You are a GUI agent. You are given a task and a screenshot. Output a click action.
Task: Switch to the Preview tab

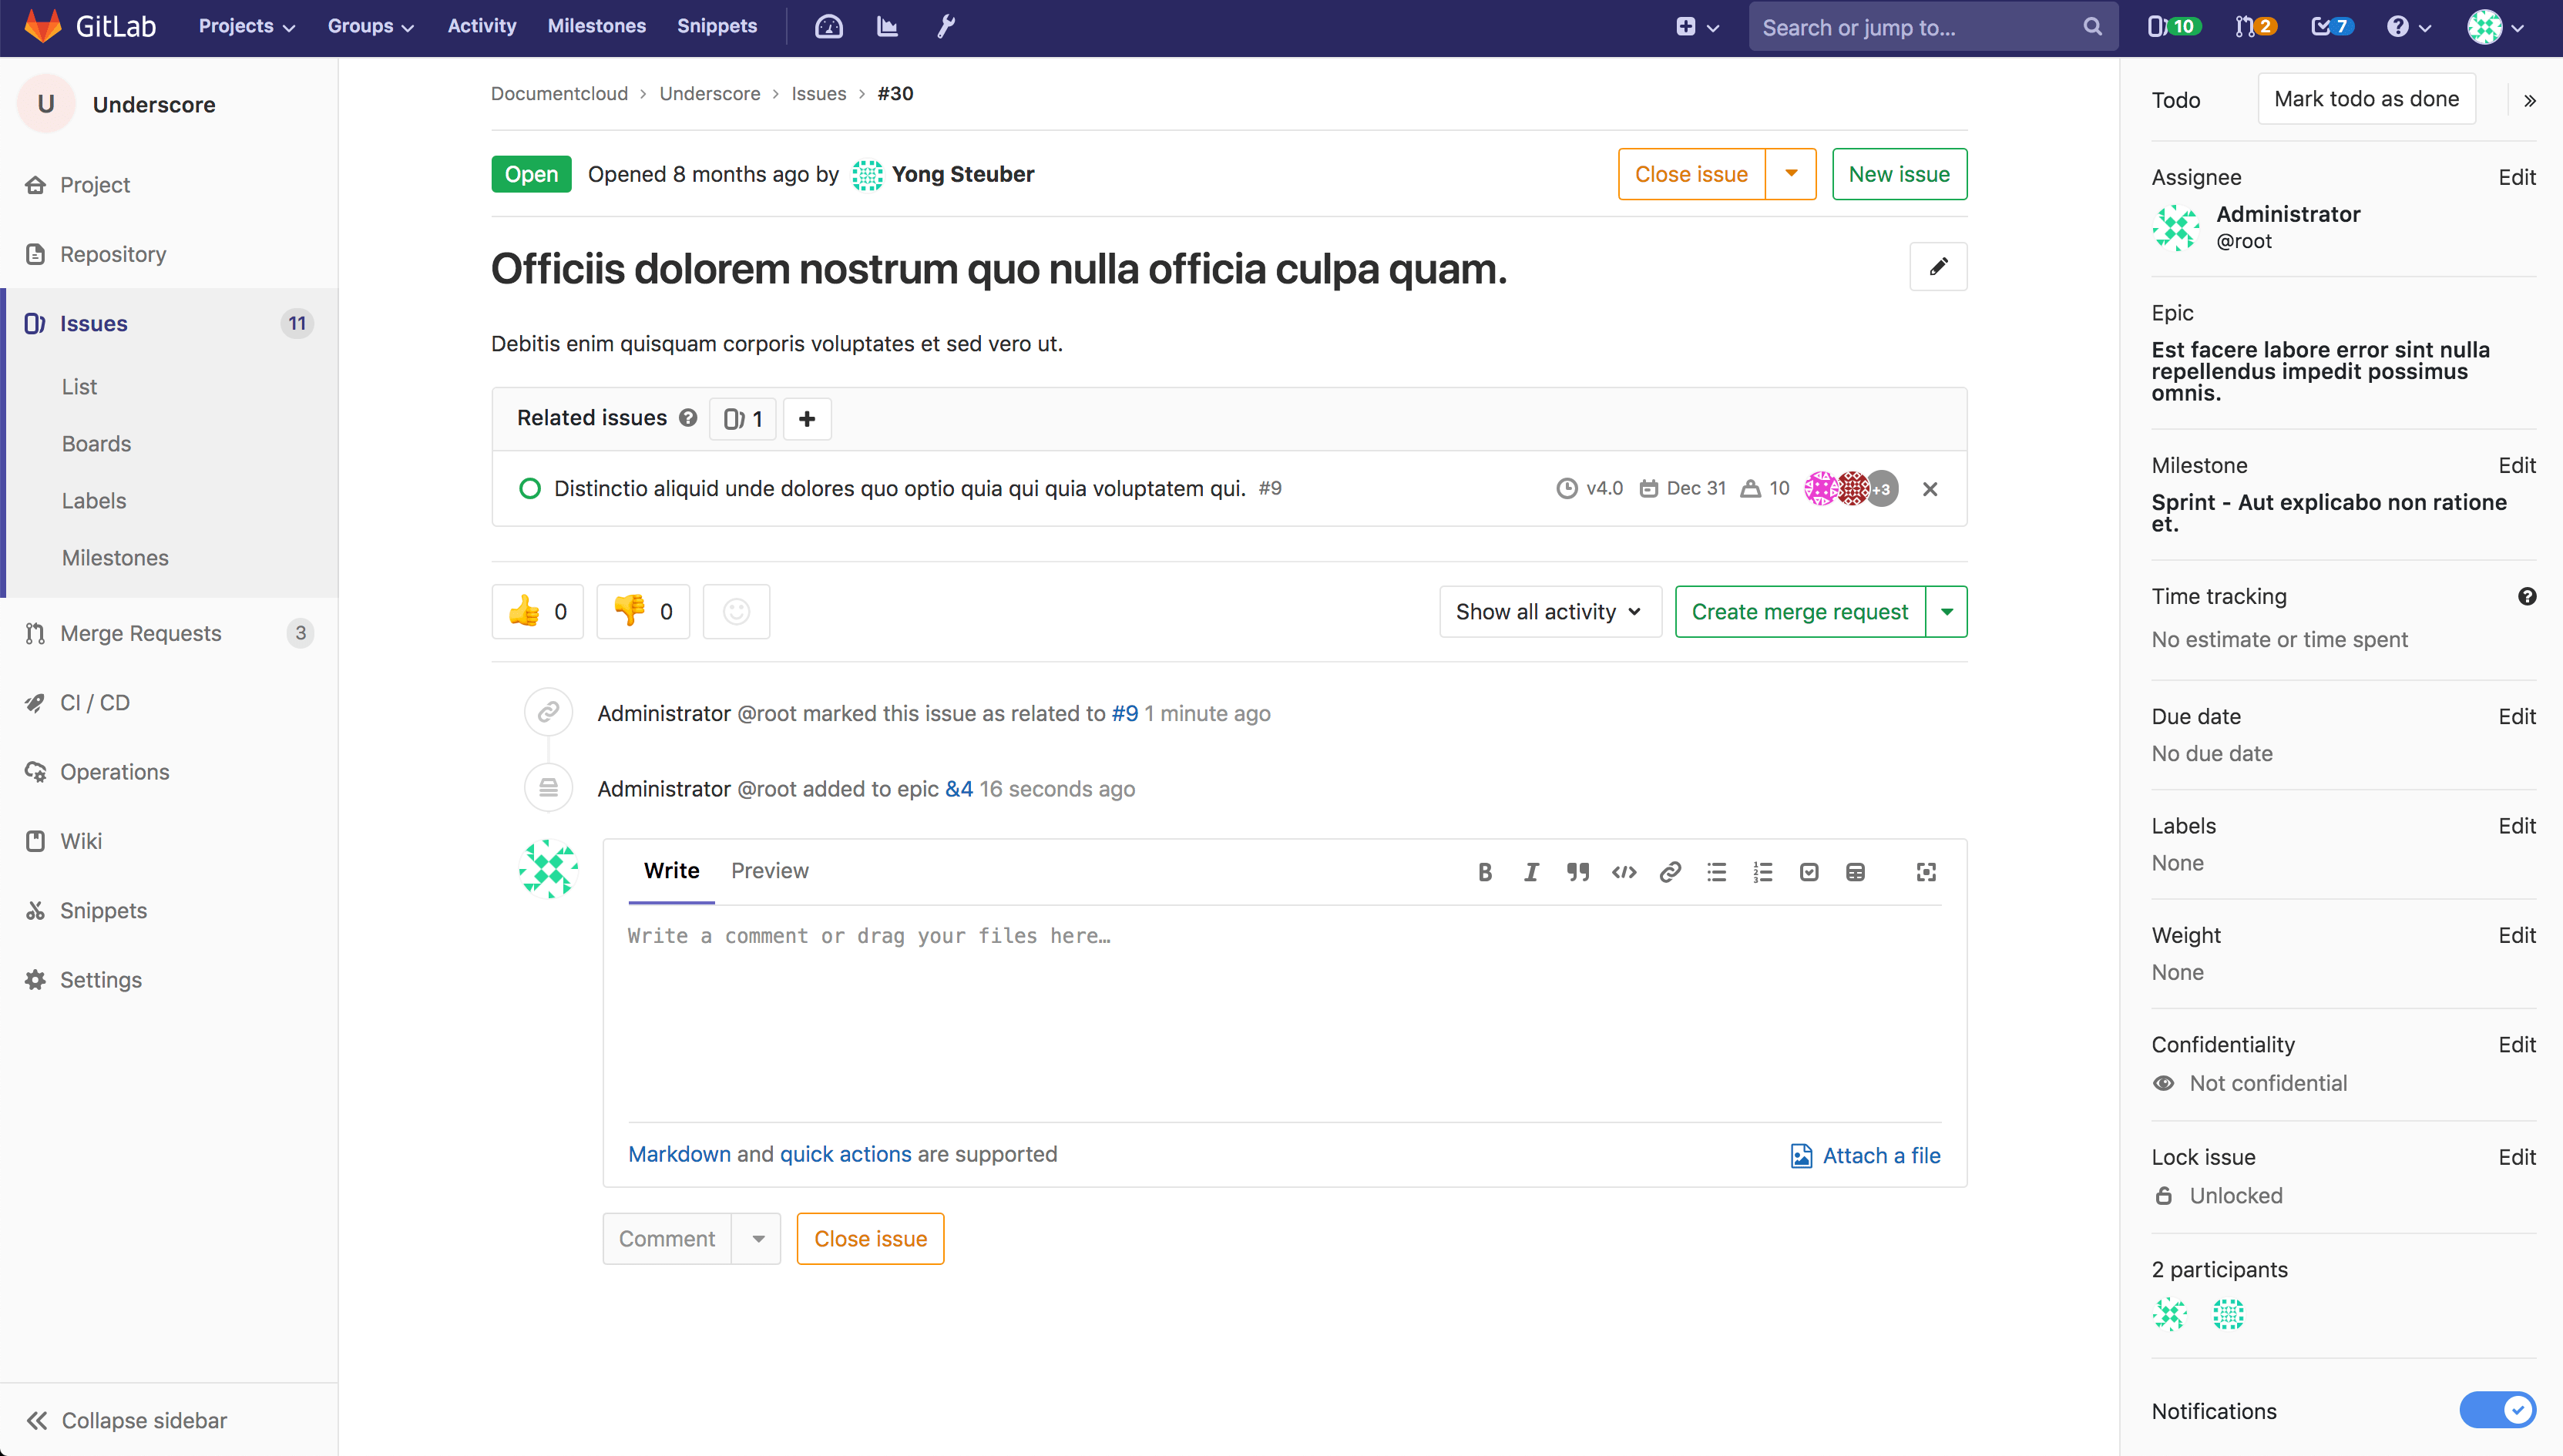(769, 870)
